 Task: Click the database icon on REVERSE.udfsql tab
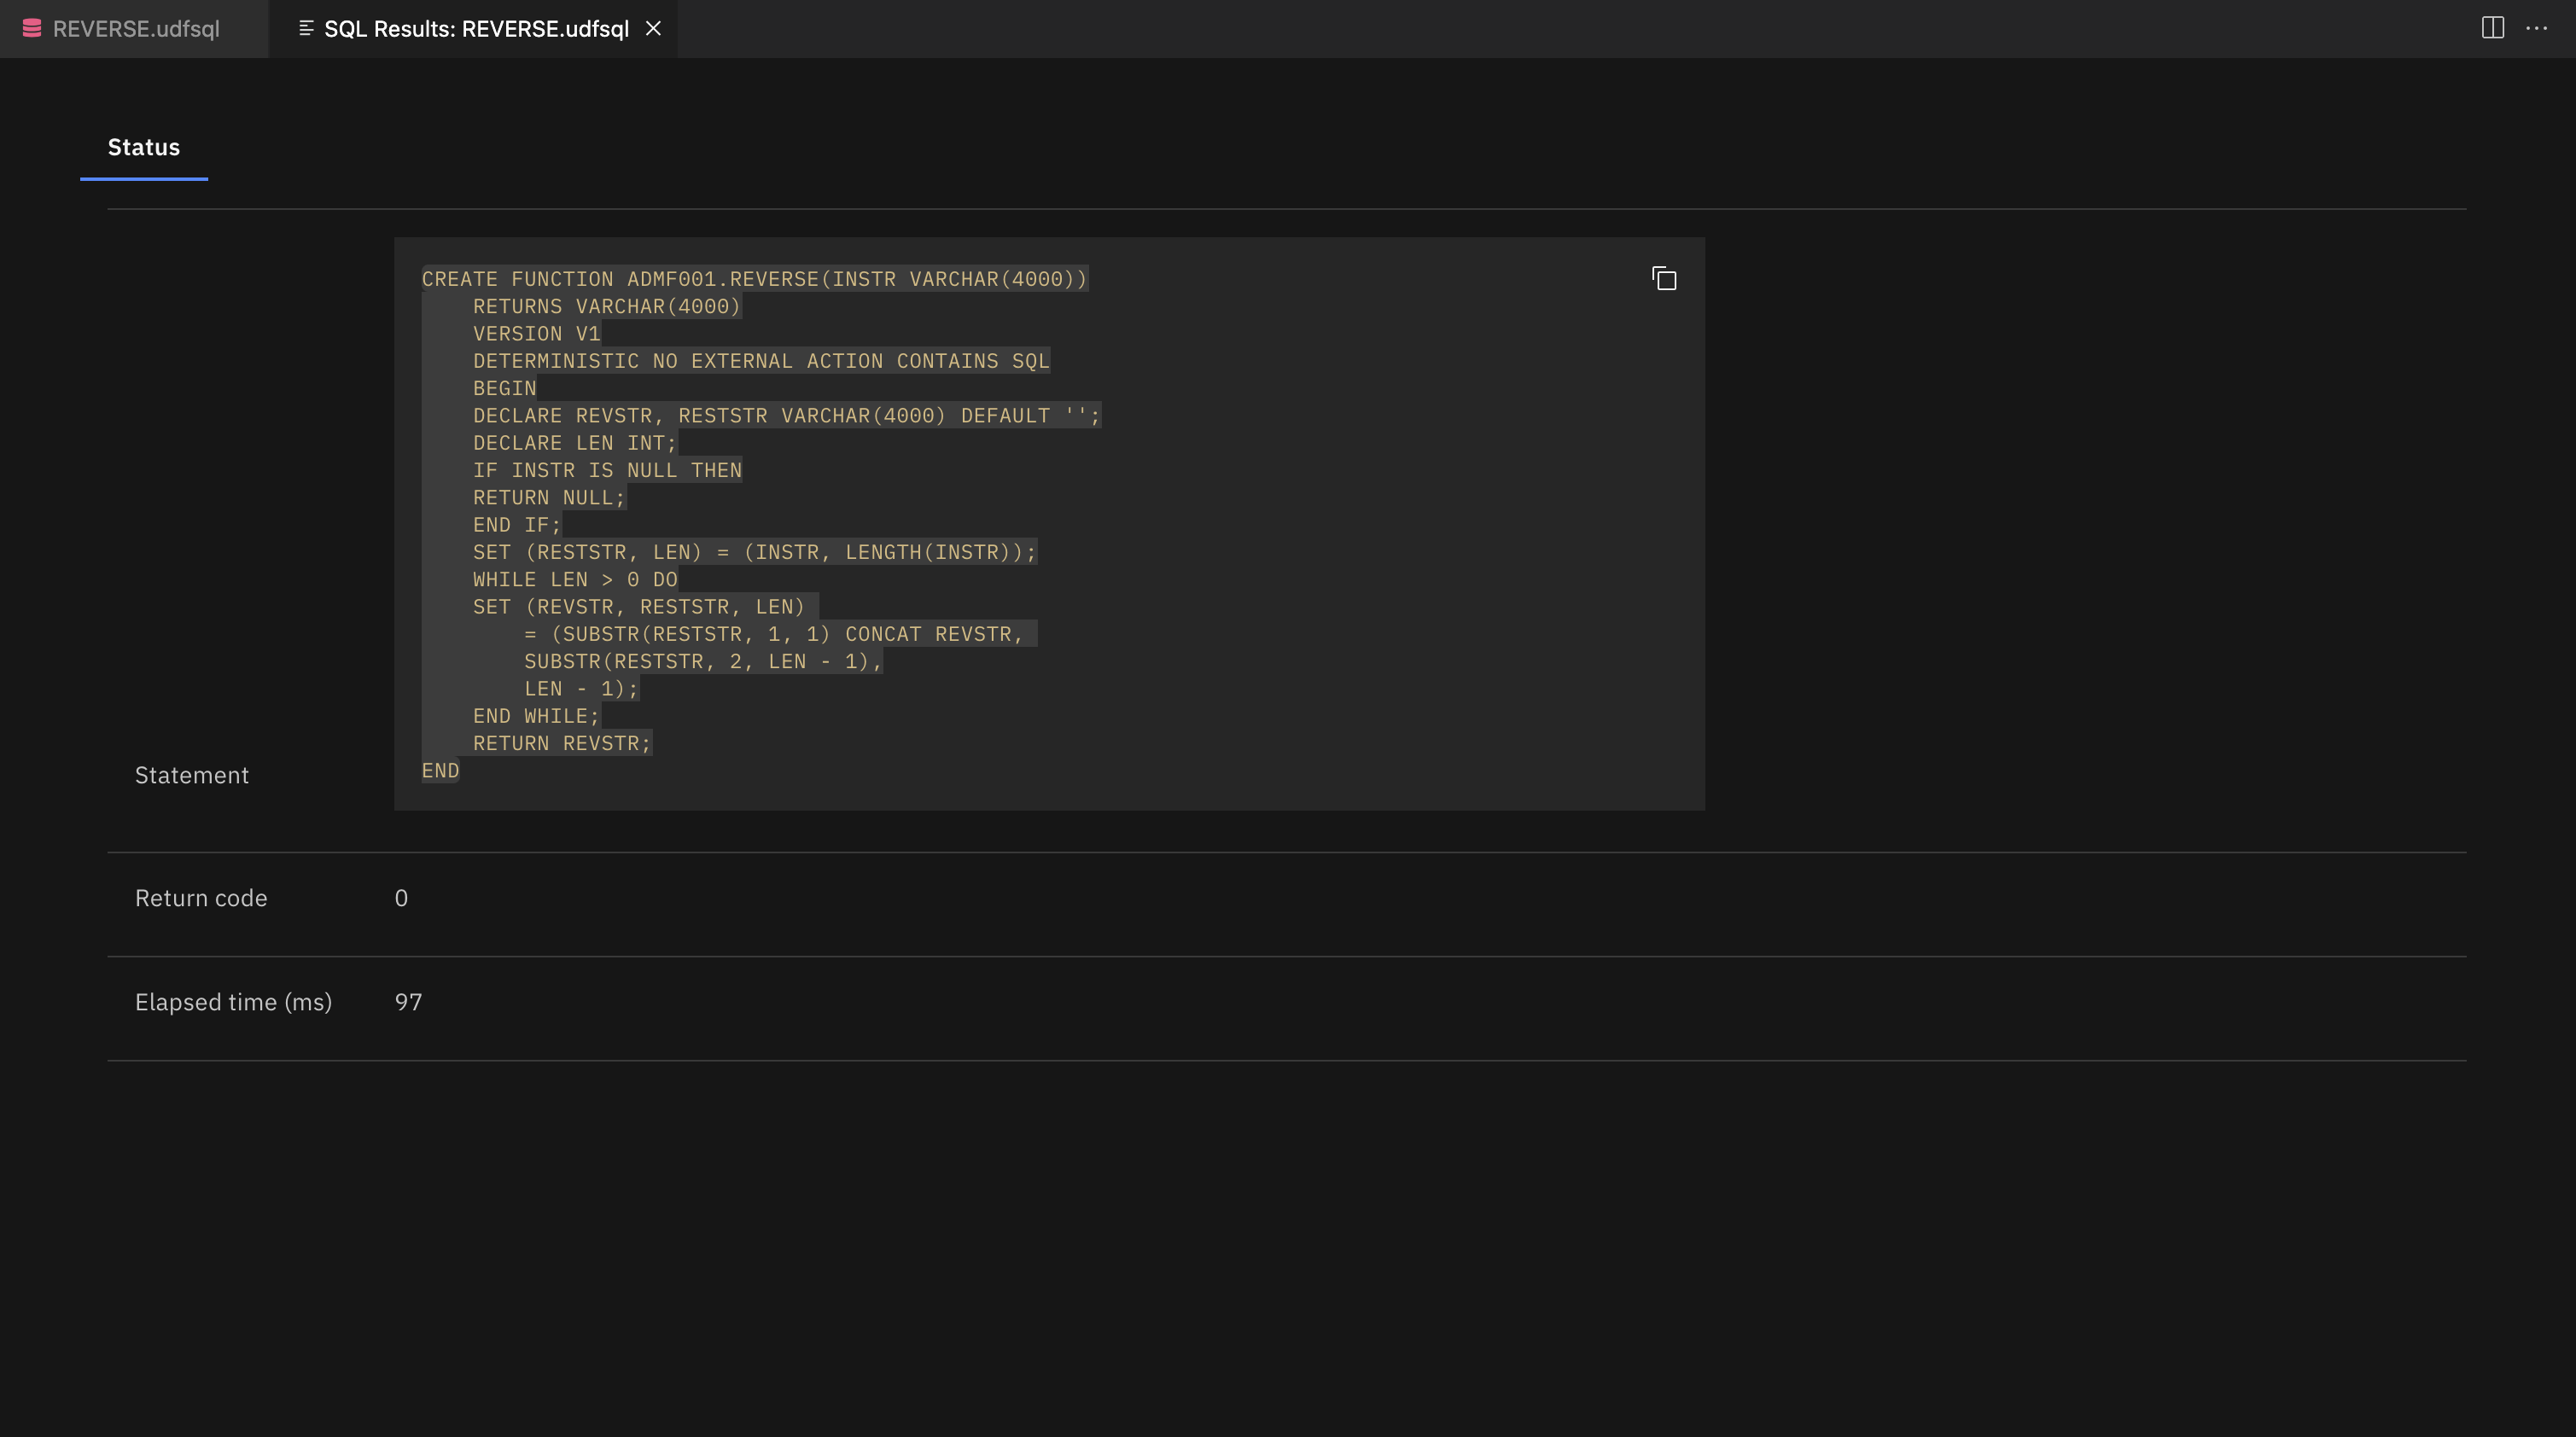[x=32, y=29]
